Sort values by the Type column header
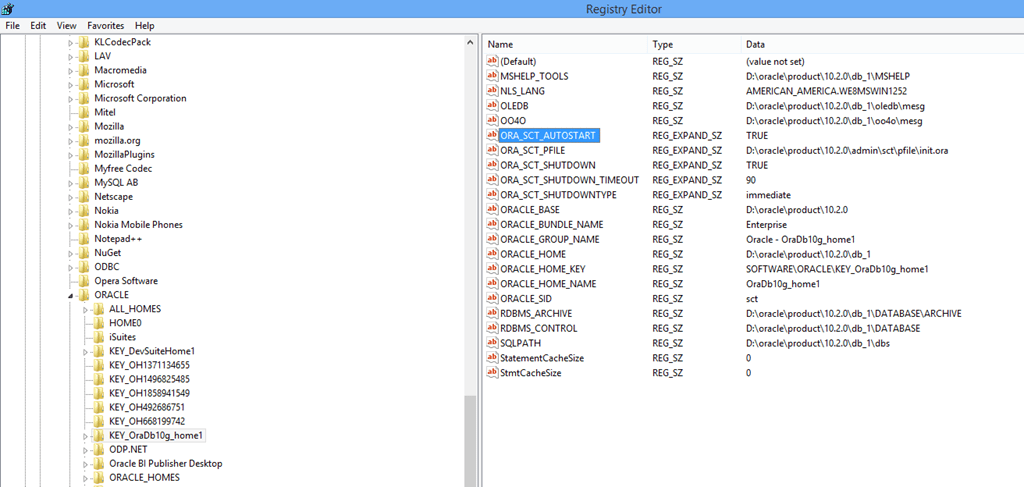Viewport: 1024px width, 487px height. coord(694,44)
